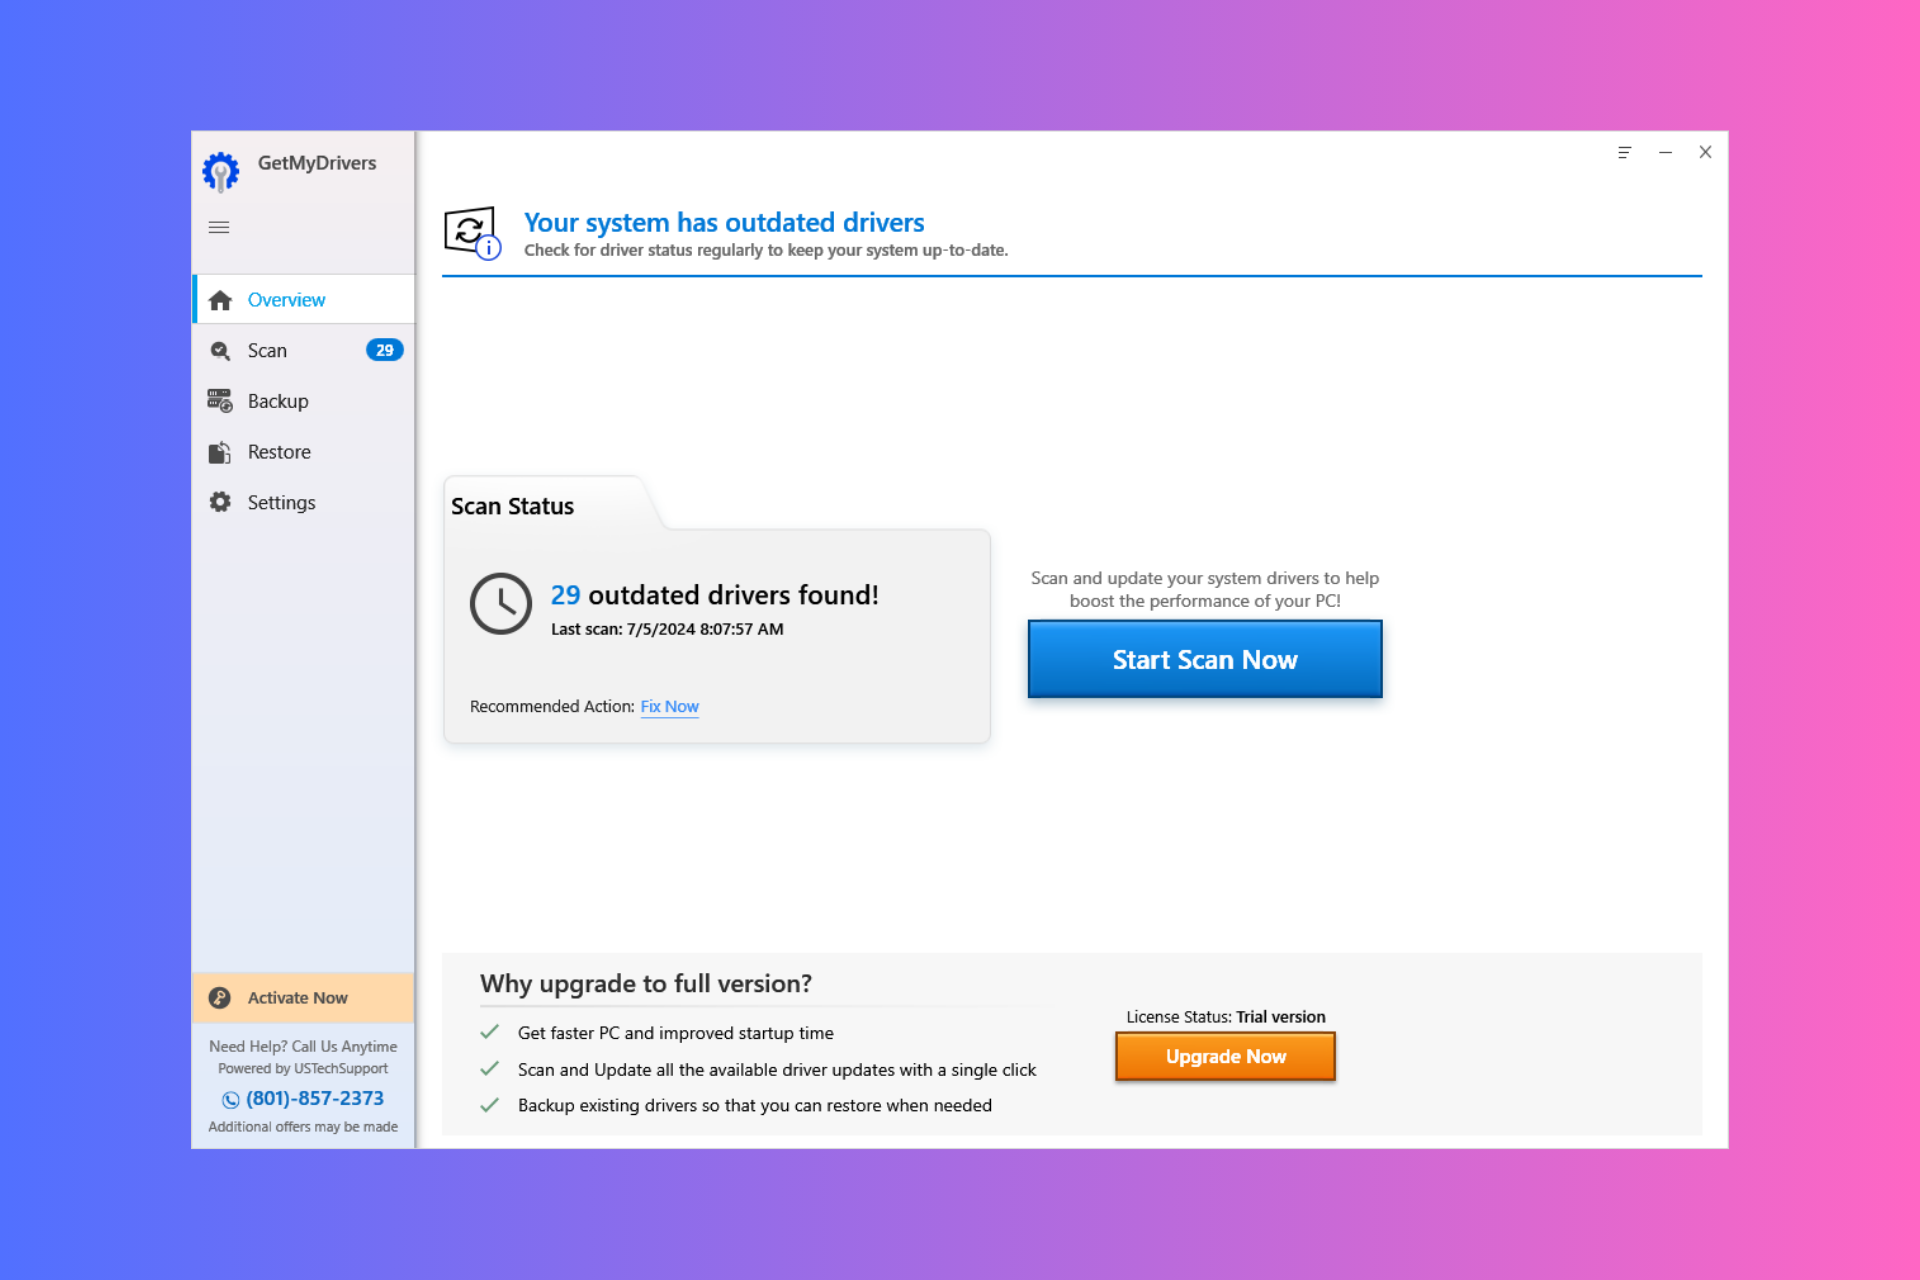Image resolution: width=1920 pixels, height=1280 pixels.
Task: Click the Backup drive icon
Action: pyautogui.click(x=220, y=401)
